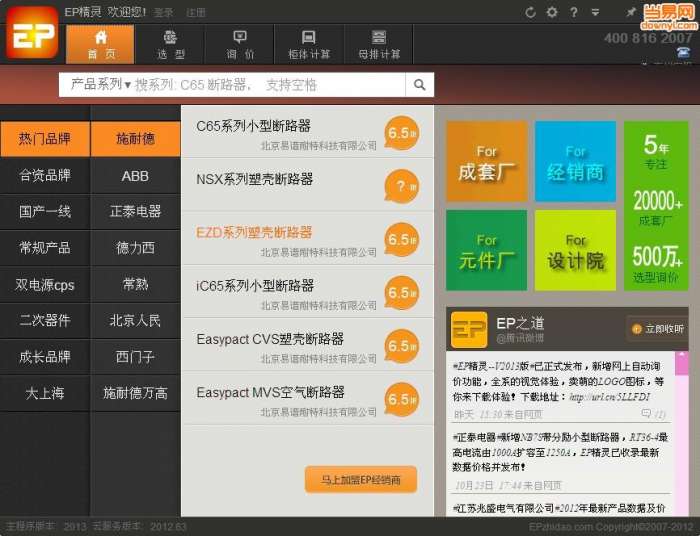Select 合资品牌 category

click(45, 175)
